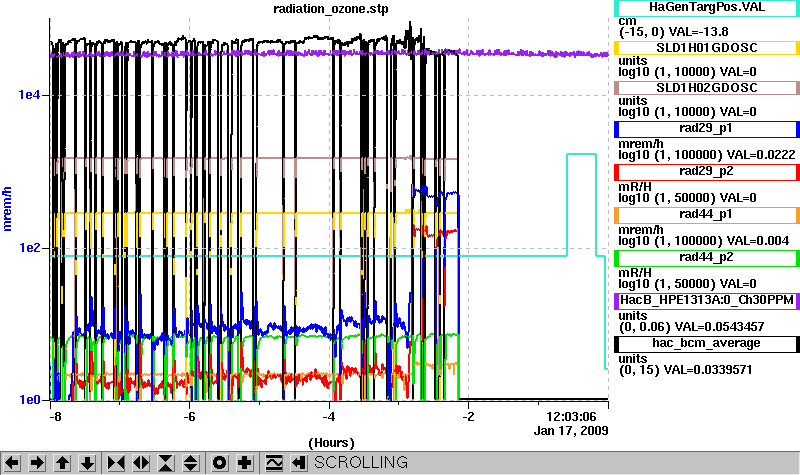This screenshot has height=475, width=800.
Task: Click the -4 hours x-axis label
Action: tap(329, 416)
